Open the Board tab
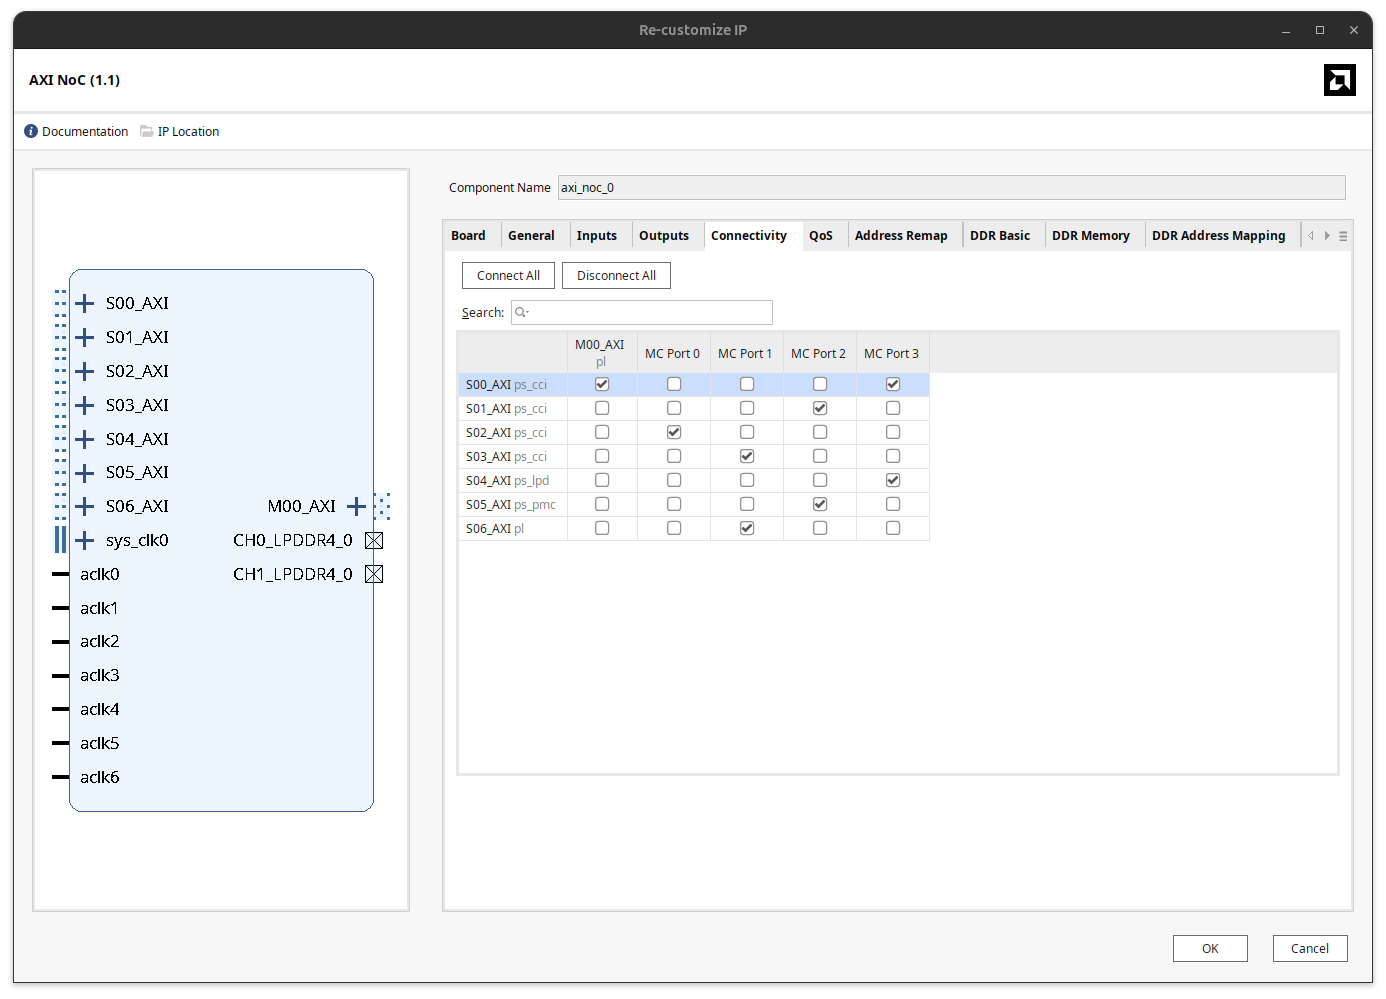Image resolution: width=1386 pixels, height=999 pixels. tap(468, 236)
